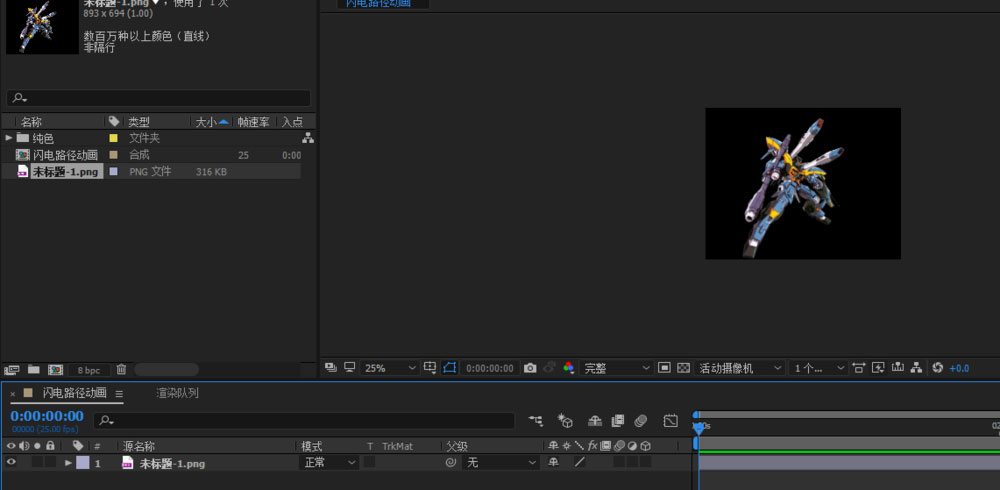1000x490 pixels.
Task: Switch to the 渲染队列 tab
Action: pos(177,393)
